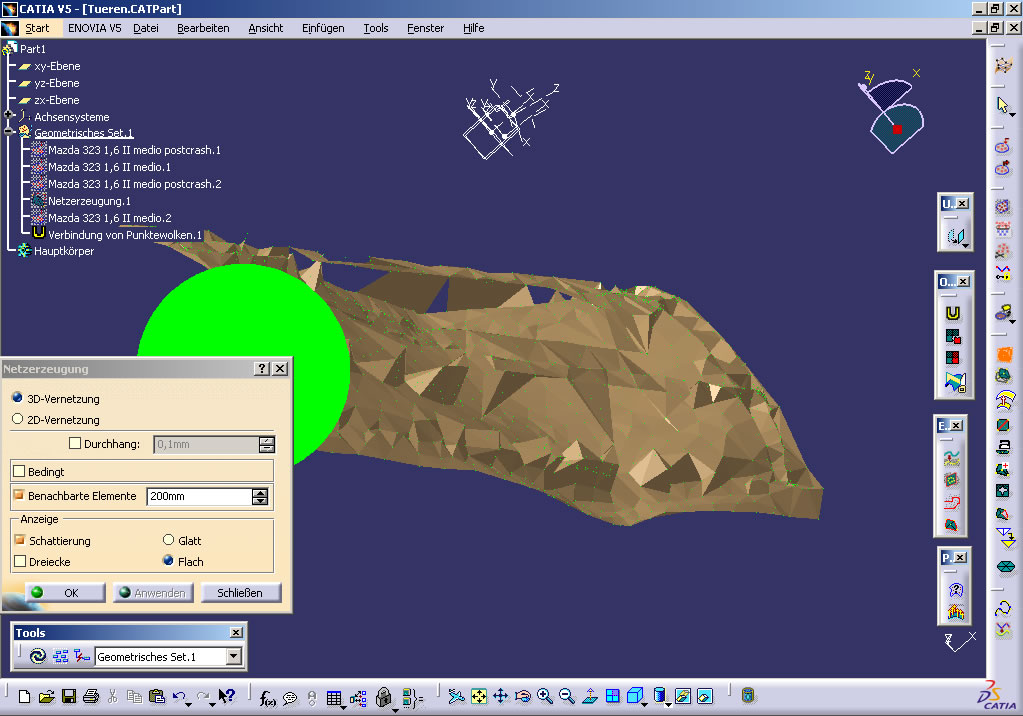Open the Datei menu

145,28
